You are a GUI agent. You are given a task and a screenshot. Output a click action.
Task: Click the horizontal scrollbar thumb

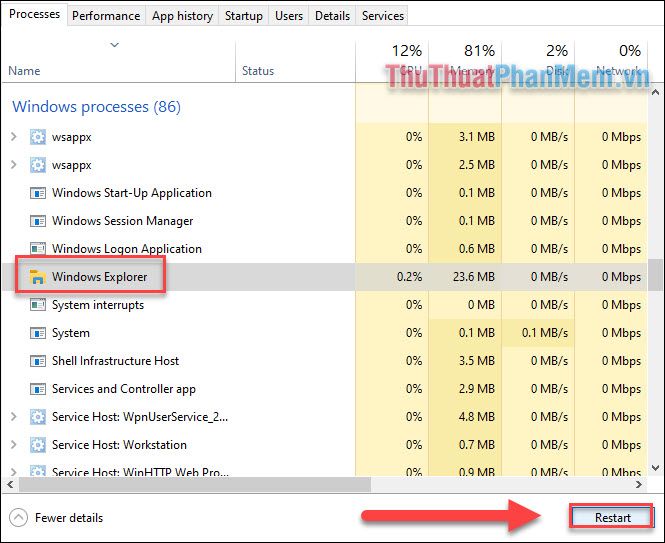coord(195,484)
